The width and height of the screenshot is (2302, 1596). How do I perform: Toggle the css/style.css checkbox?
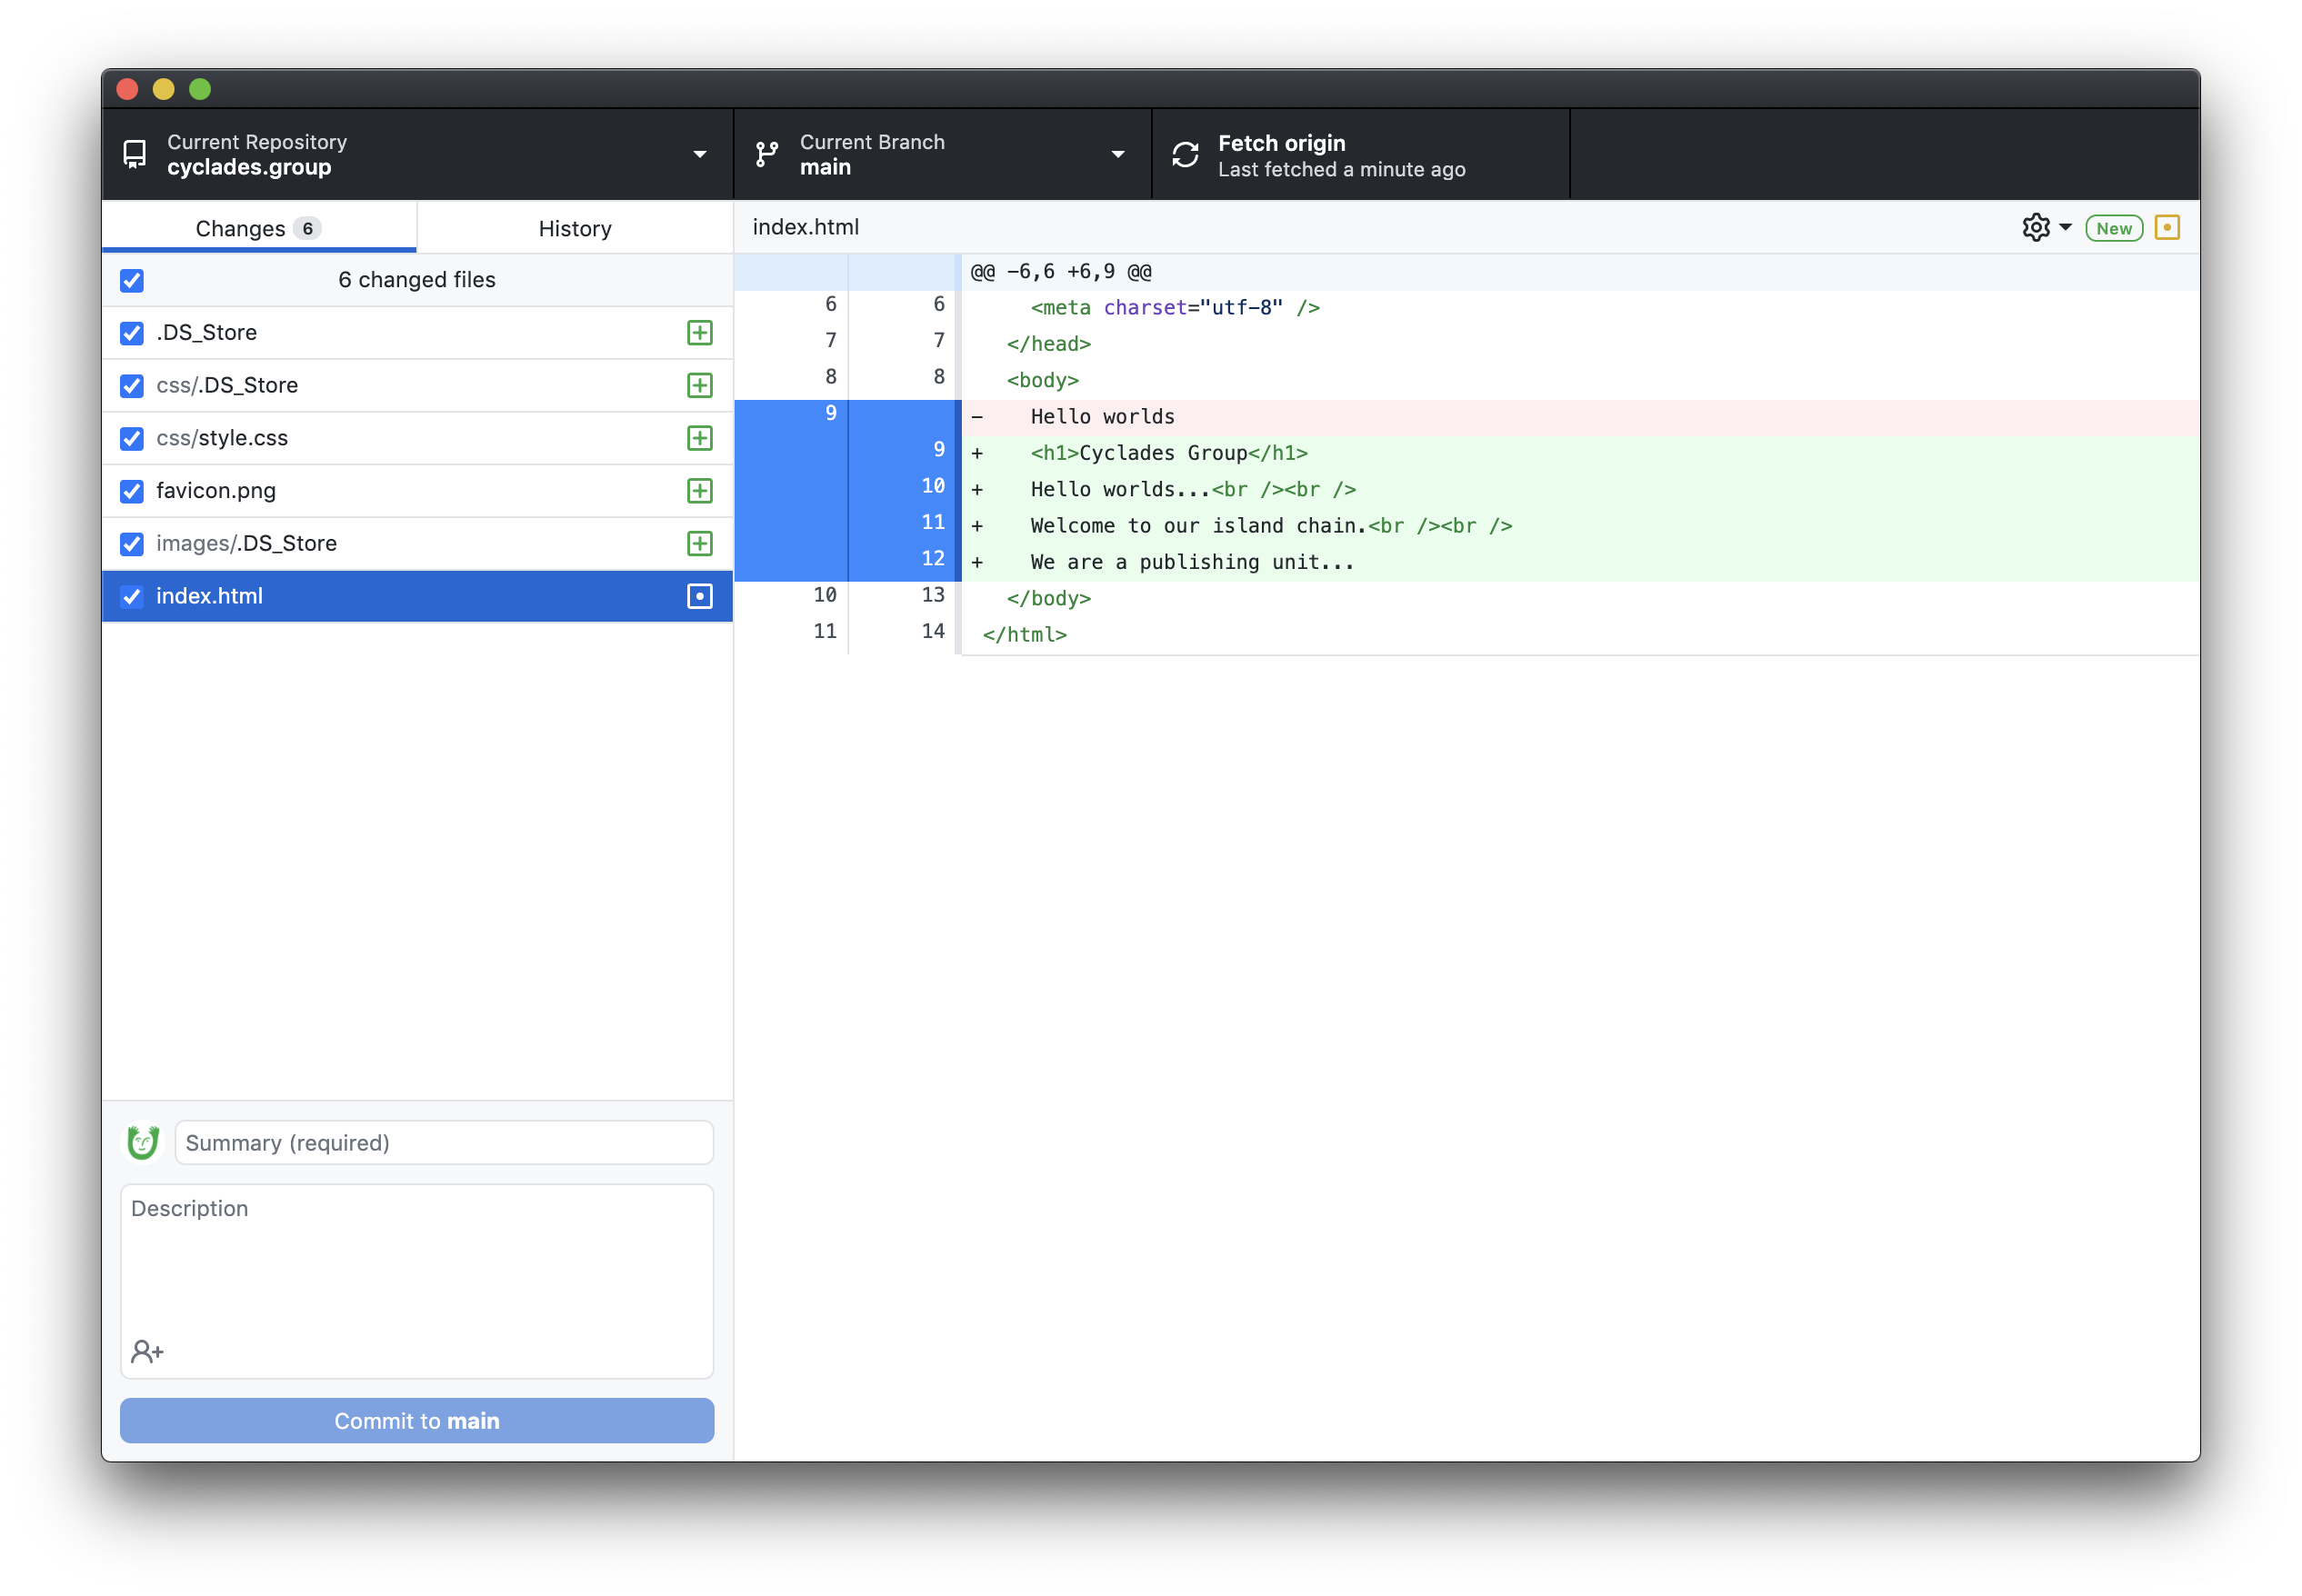tap(132, 439)
